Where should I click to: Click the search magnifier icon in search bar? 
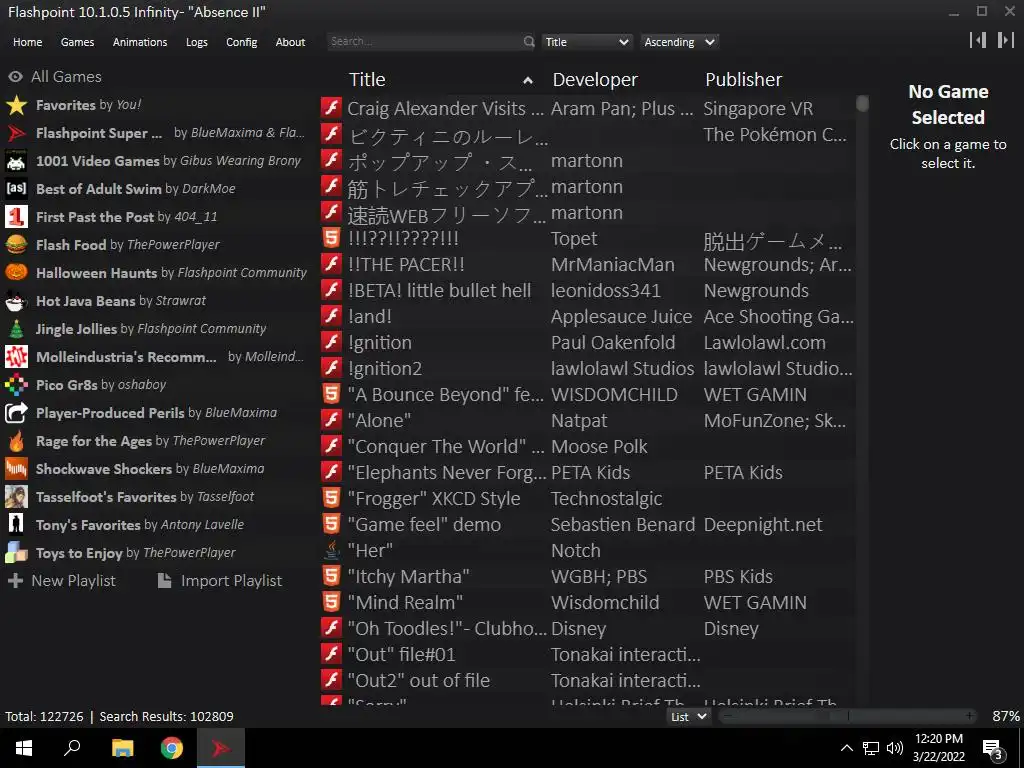tap(529, 42)
